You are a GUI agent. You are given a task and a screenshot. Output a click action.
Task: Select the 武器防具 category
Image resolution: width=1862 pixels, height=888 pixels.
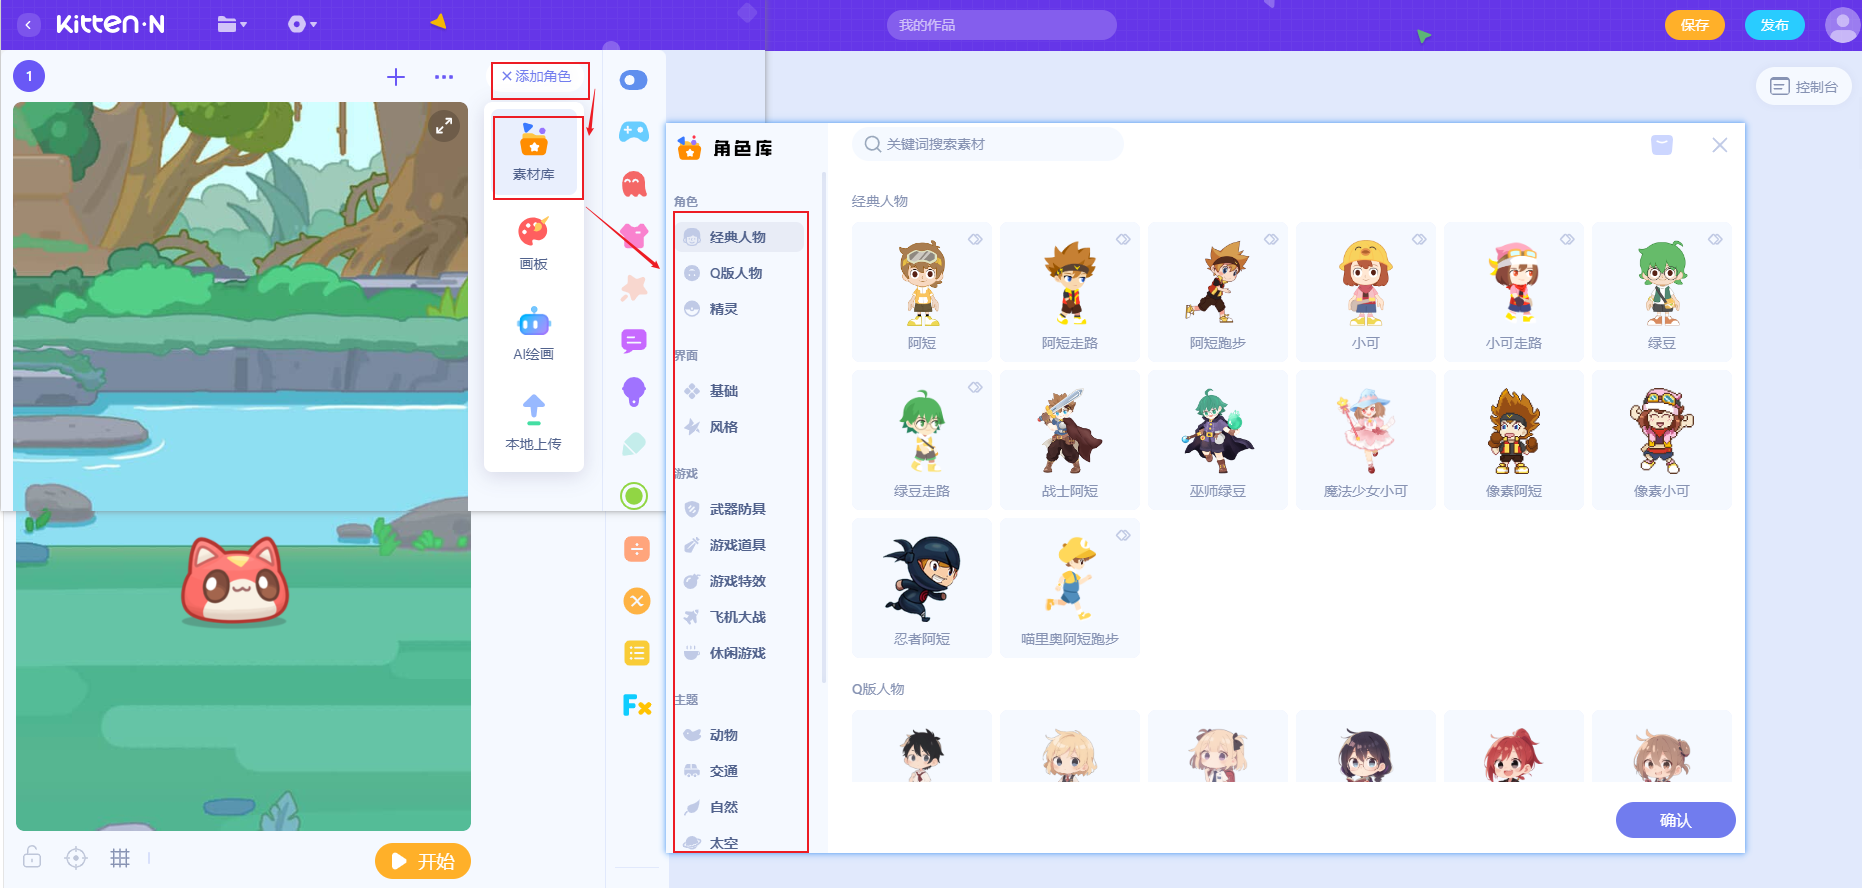(x=740, y=509)
